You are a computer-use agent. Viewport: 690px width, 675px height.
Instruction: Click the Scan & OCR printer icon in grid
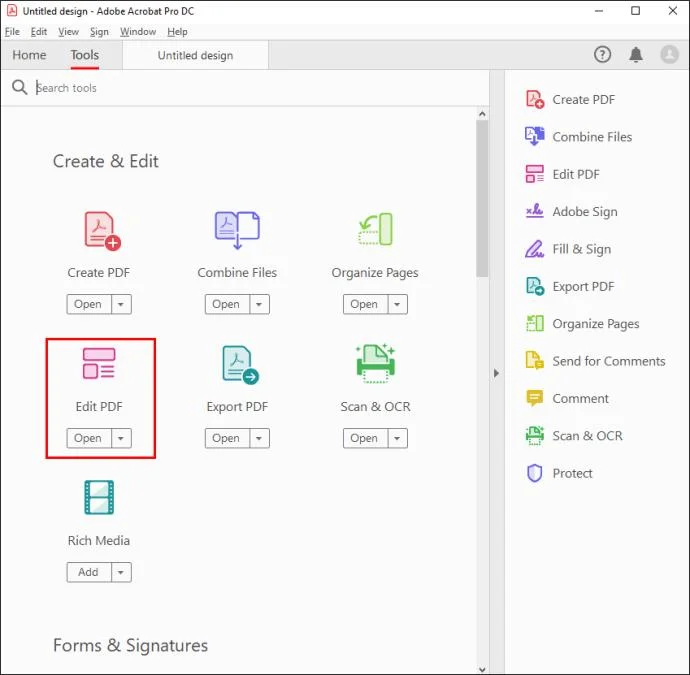[x=375, y=363]
